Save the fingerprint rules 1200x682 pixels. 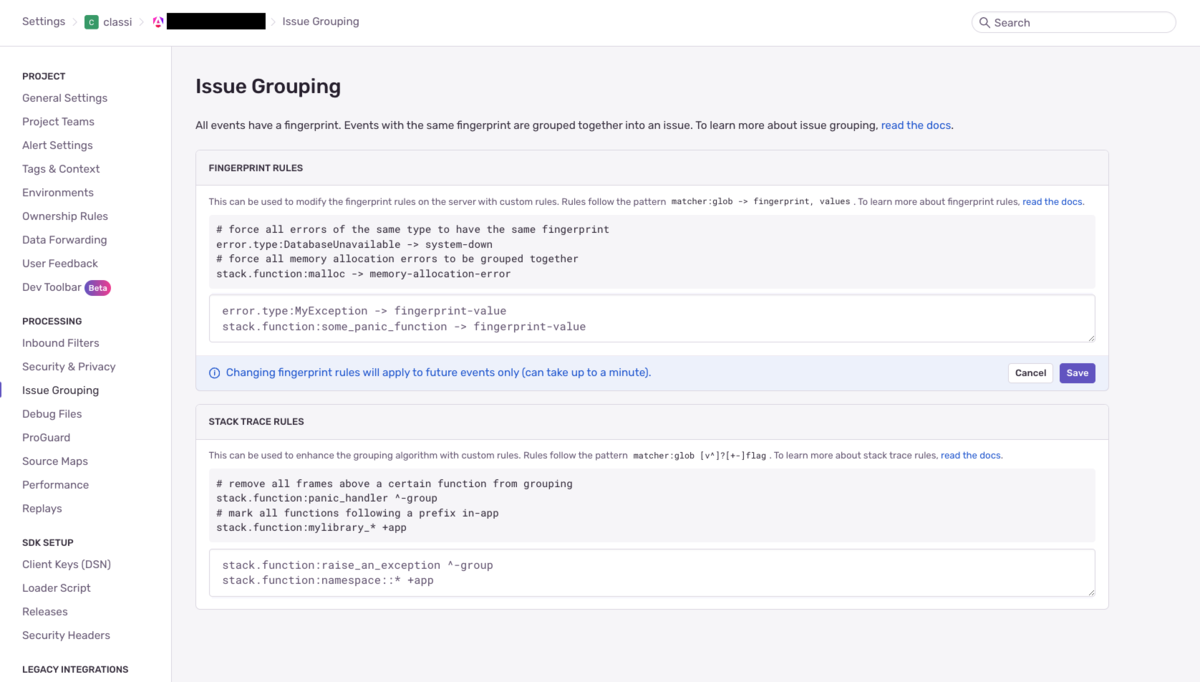(x=1077, y=373)
